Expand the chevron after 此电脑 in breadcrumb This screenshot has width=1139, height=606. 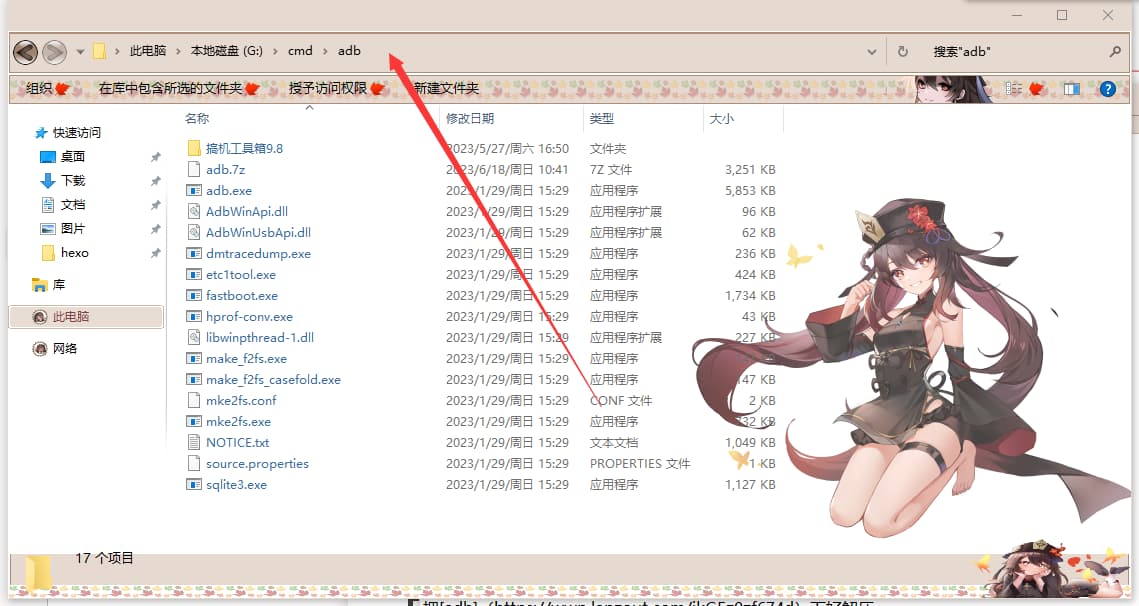pyautogui.click(x=179, y=51)
